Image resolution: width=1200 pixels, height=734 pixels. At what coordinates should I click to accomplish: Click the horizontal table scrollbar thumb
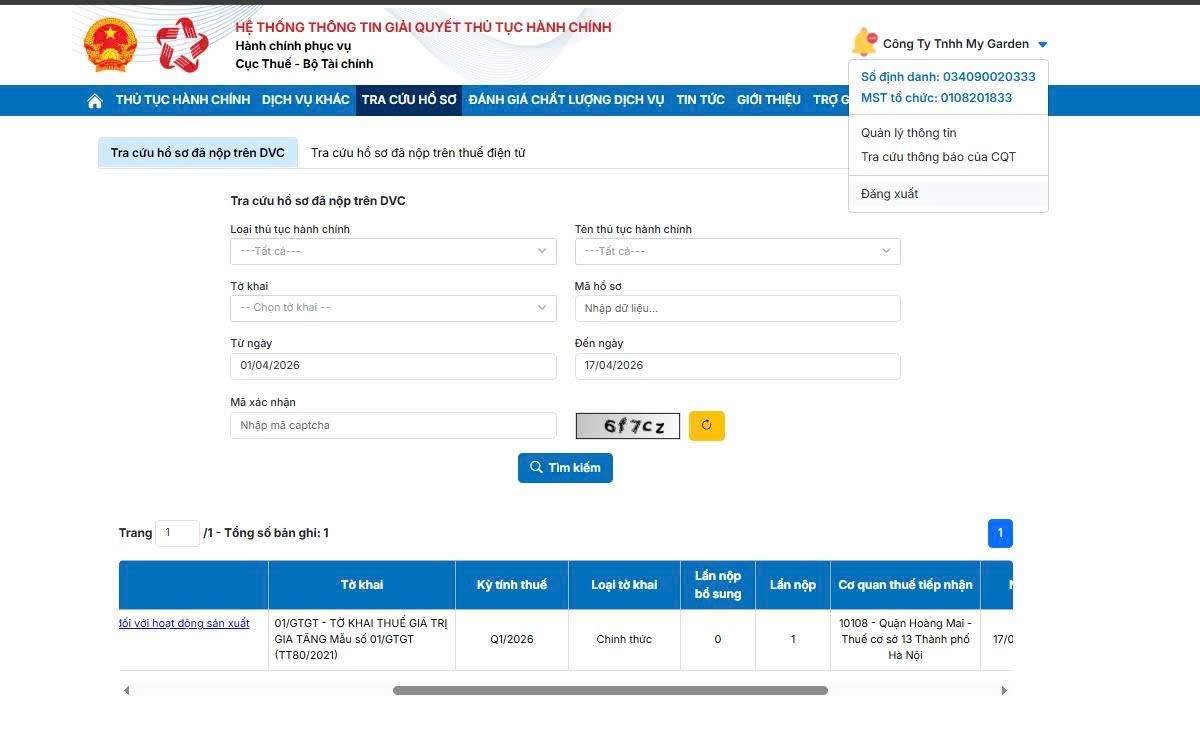(x=610, y=690)
